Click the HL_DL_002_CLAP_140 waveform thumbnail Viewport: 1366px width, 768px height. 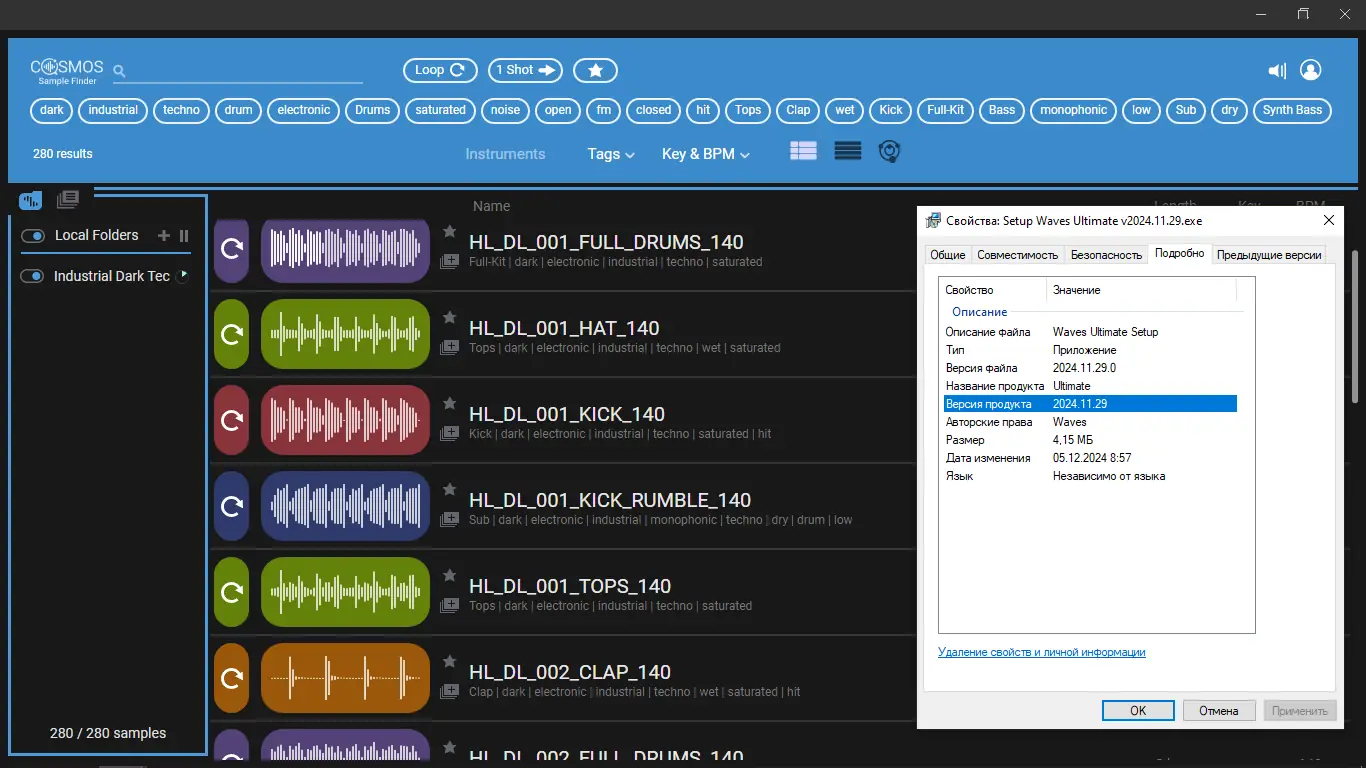coord(346,678)
